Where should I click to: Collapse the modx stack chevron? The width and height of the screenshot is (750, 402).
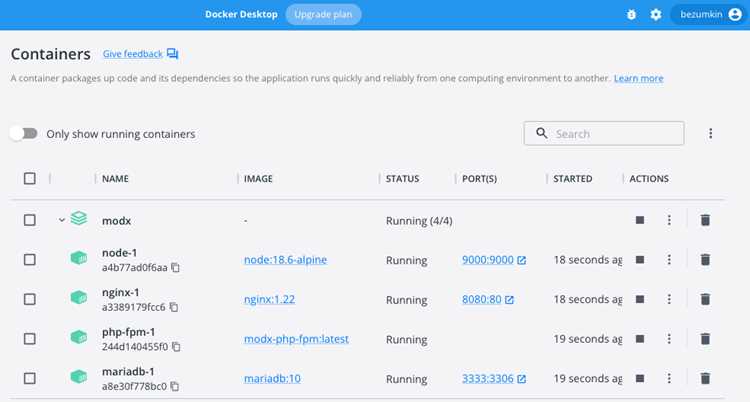tap(62, 220)
